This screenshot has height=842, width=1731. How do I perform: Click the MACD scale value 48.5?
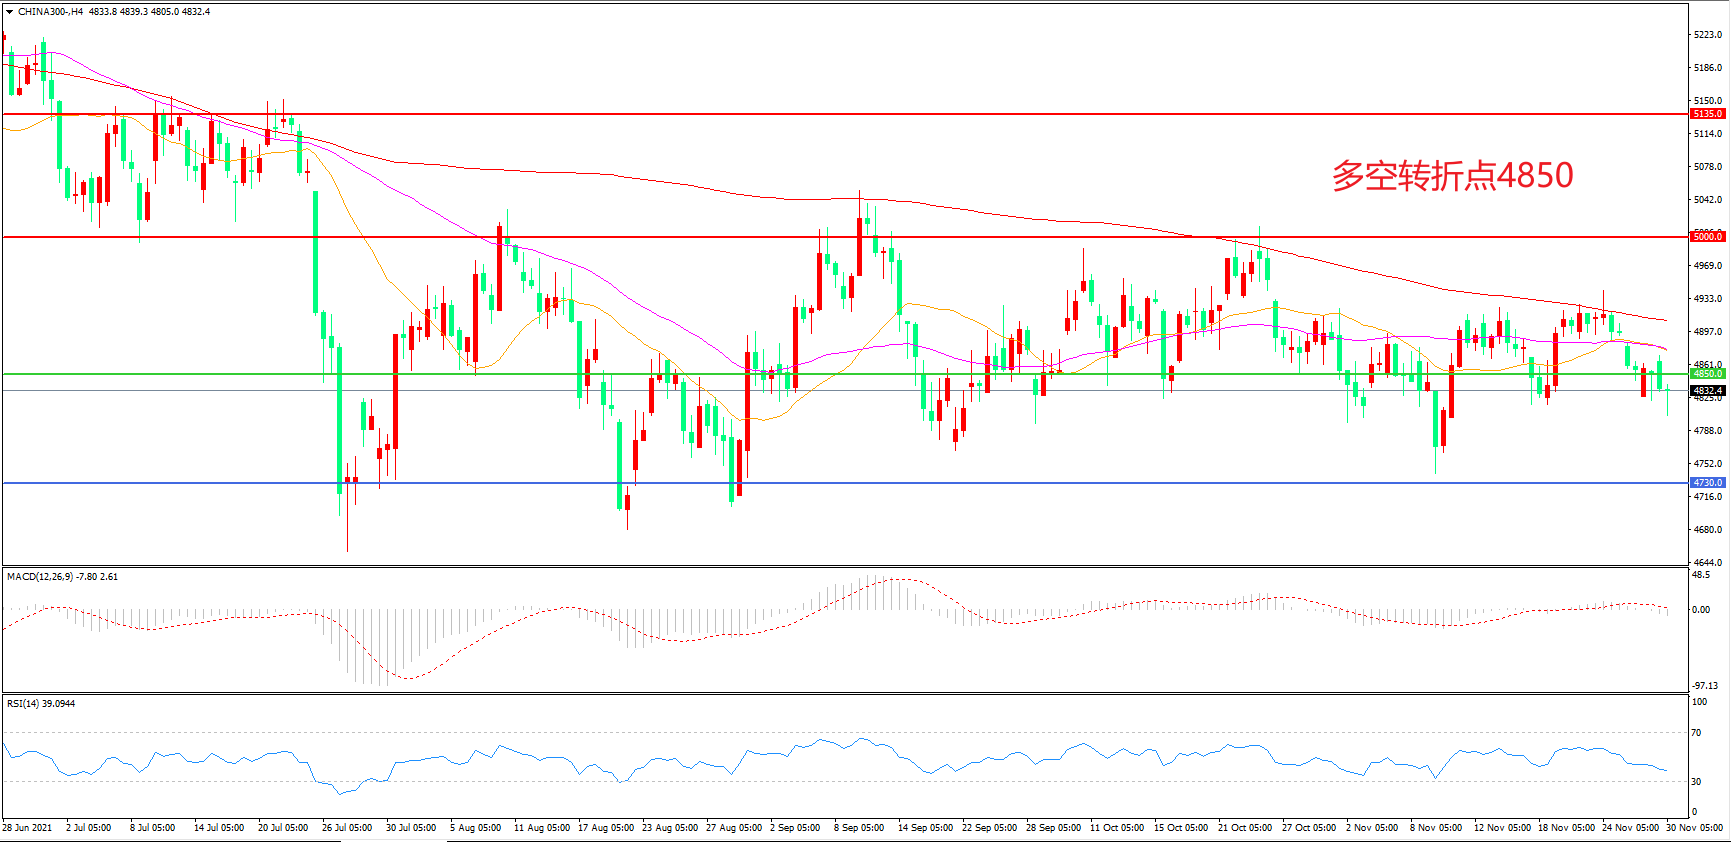1700,575
